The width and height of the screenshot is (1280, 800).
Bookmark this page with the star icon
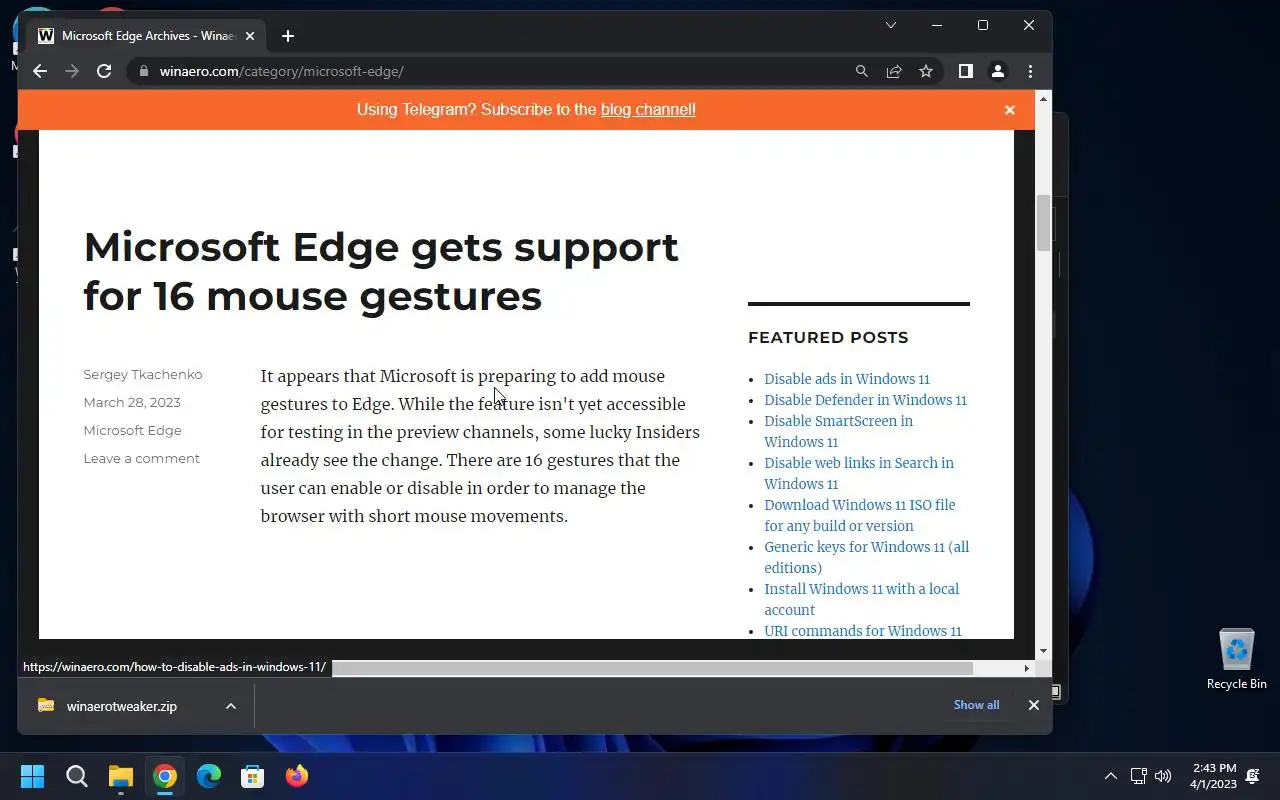[x=926, y=71]
